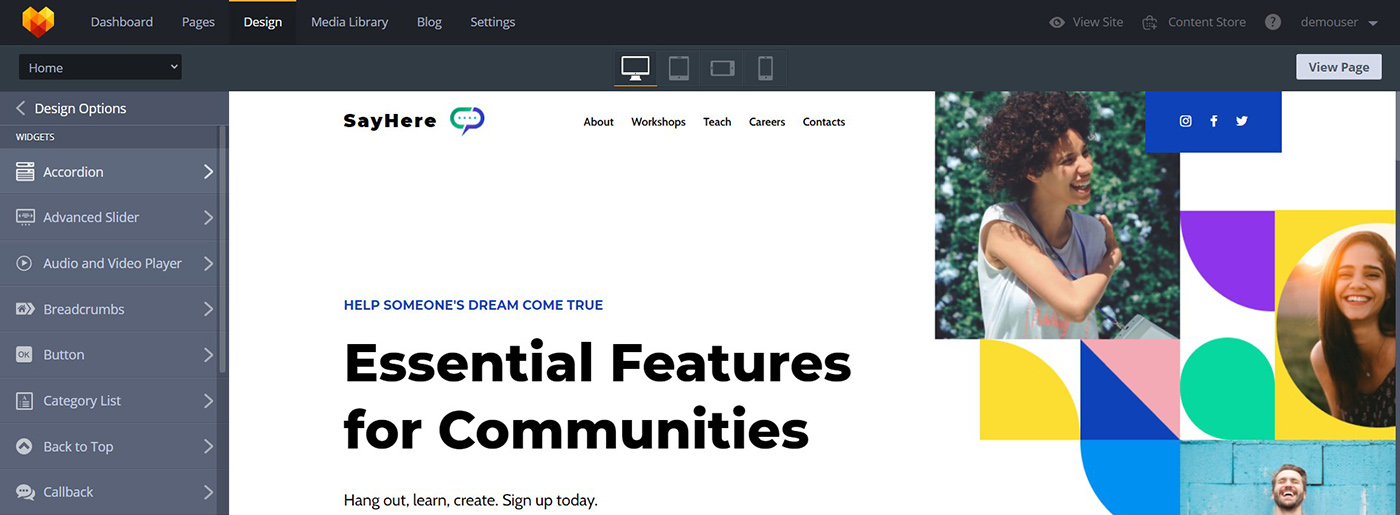
Task: Open the help question mark icon
Action: tap(1272, 22)
